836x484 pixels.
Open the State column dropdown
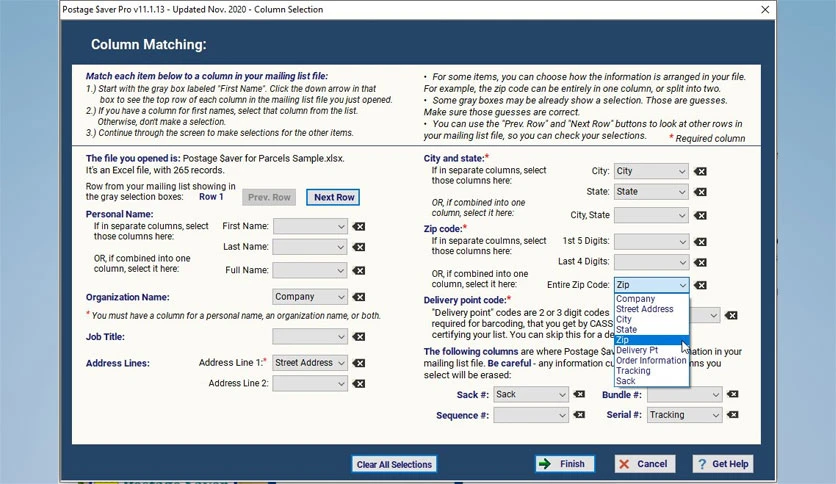click(651, 192)
